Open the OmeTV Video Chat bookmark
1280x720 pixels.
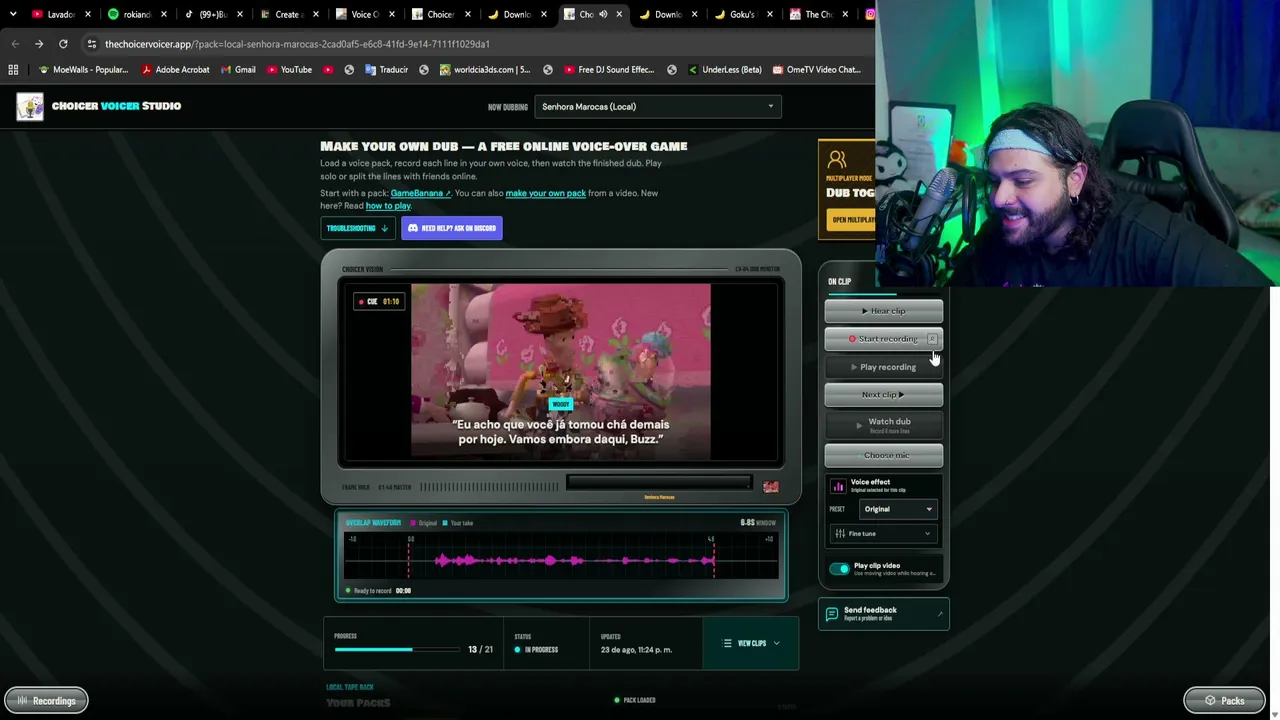pos(815,70)
